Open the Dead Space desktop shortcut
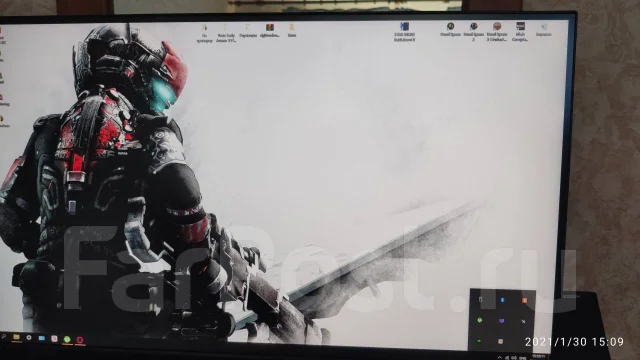This screenshot has height=360, width=640. coord(450,29)
